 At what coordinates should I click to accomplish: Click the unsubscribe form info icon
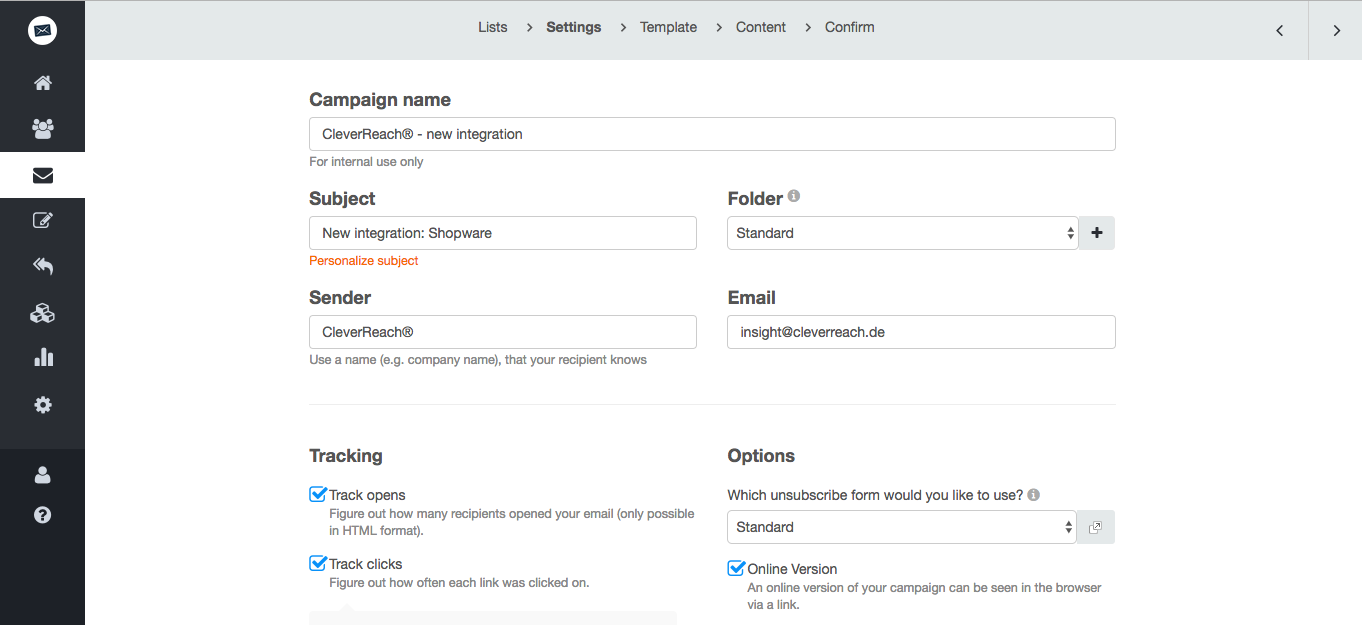click(1033, 494)
